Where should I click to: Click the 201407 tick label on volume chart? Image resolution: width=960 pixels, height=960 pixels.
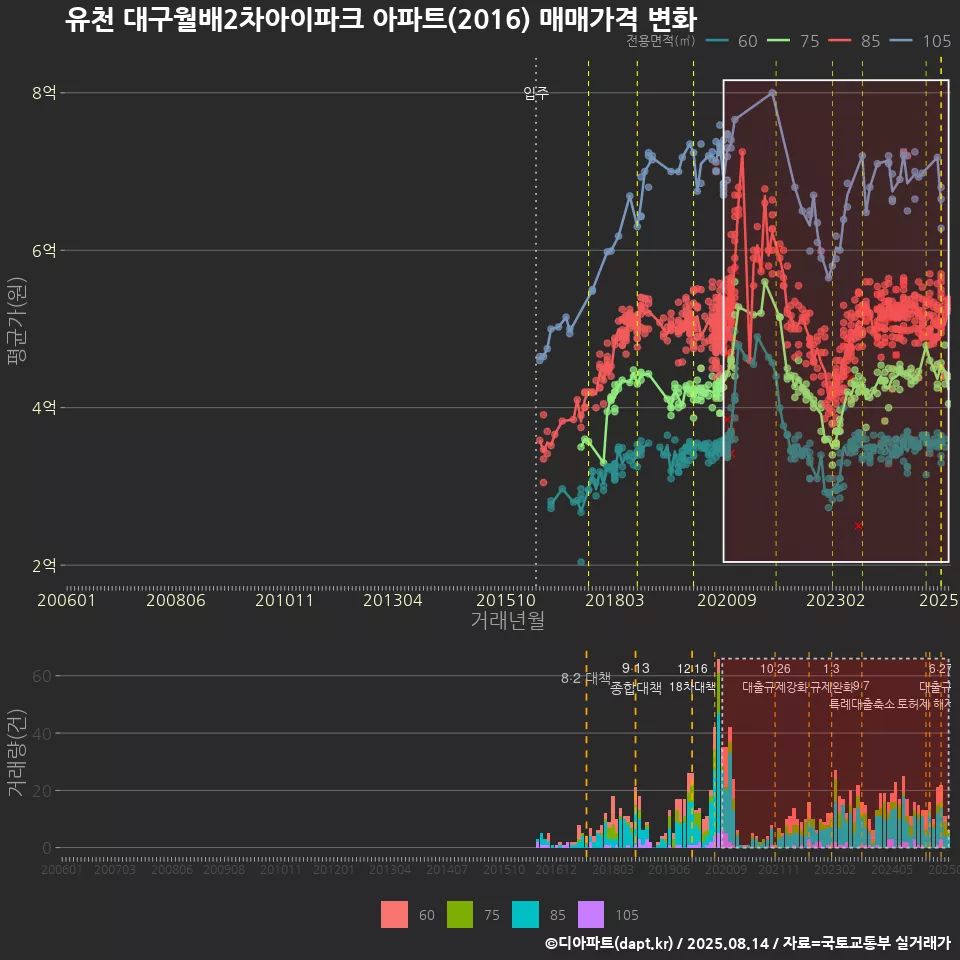(446, 869)
